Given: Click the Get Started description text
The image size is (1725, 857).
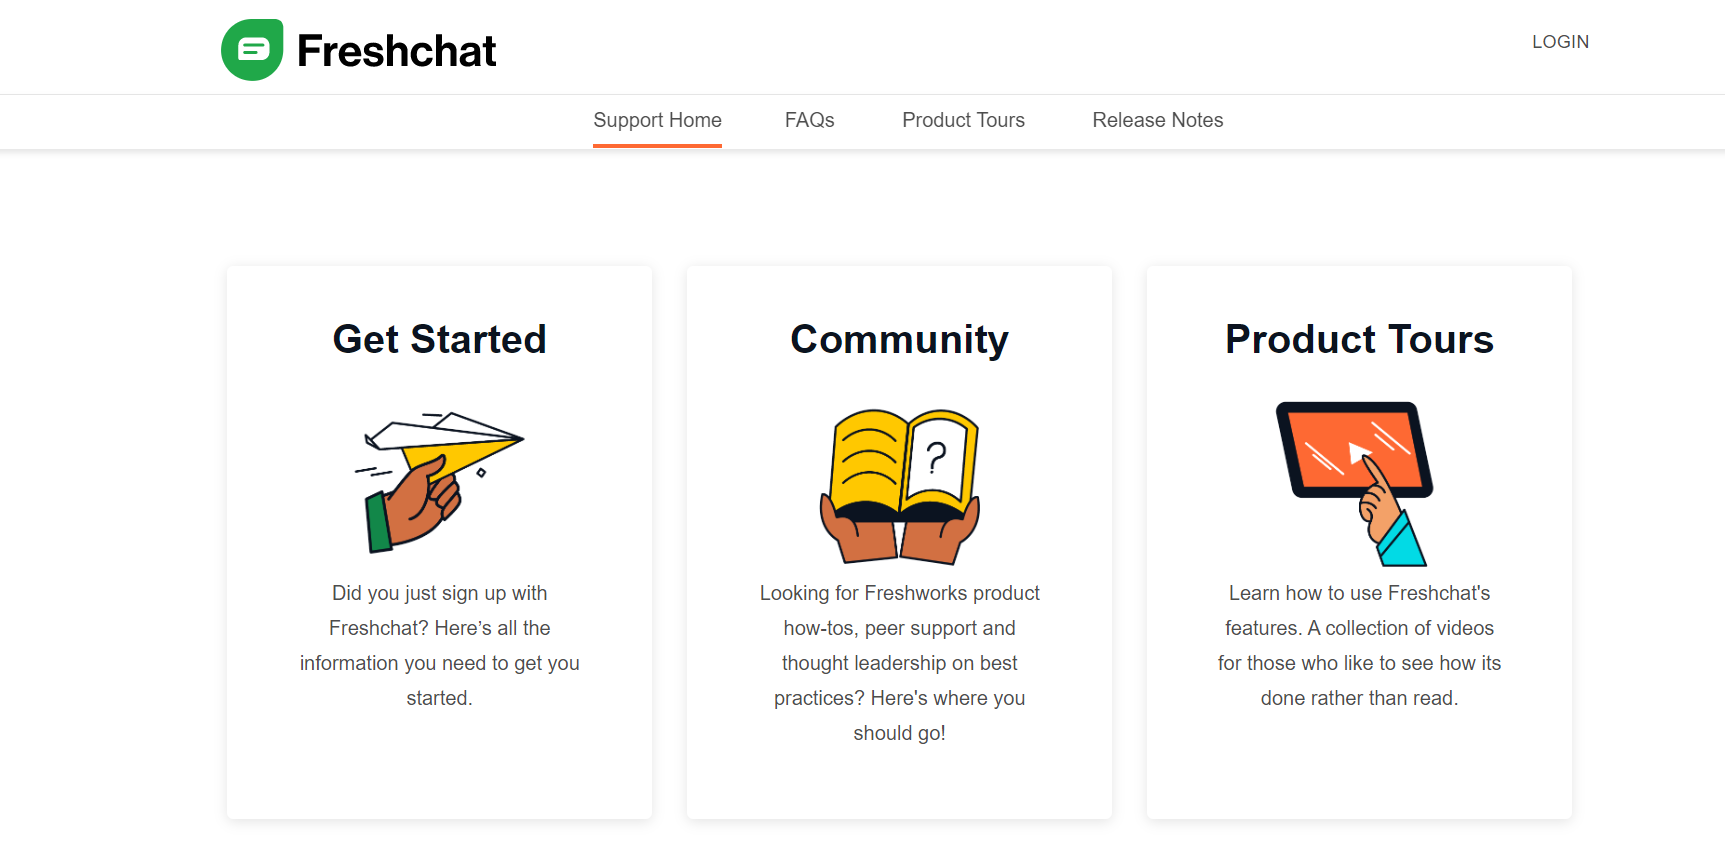Looking at the screenshot, I should point(439,645).
